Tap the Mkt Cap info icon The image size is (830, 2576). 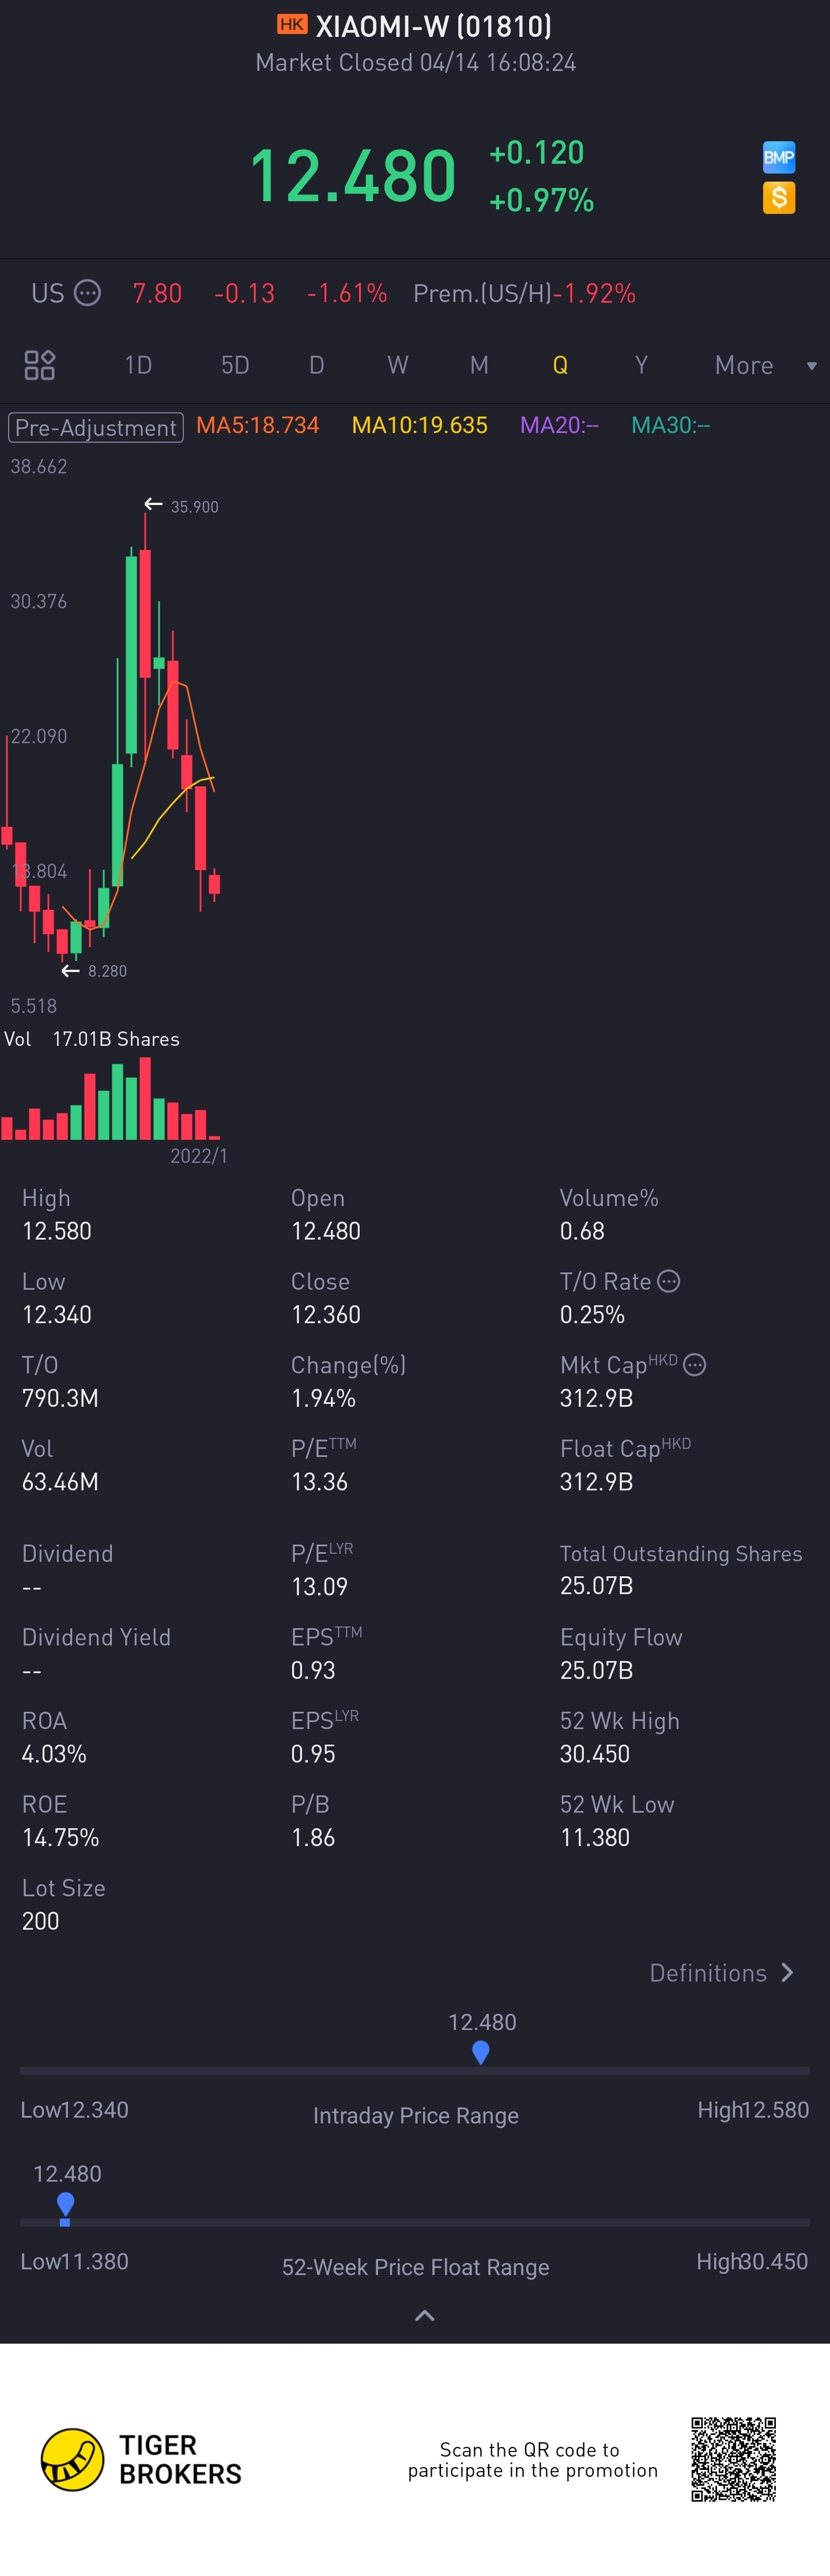695,1365
